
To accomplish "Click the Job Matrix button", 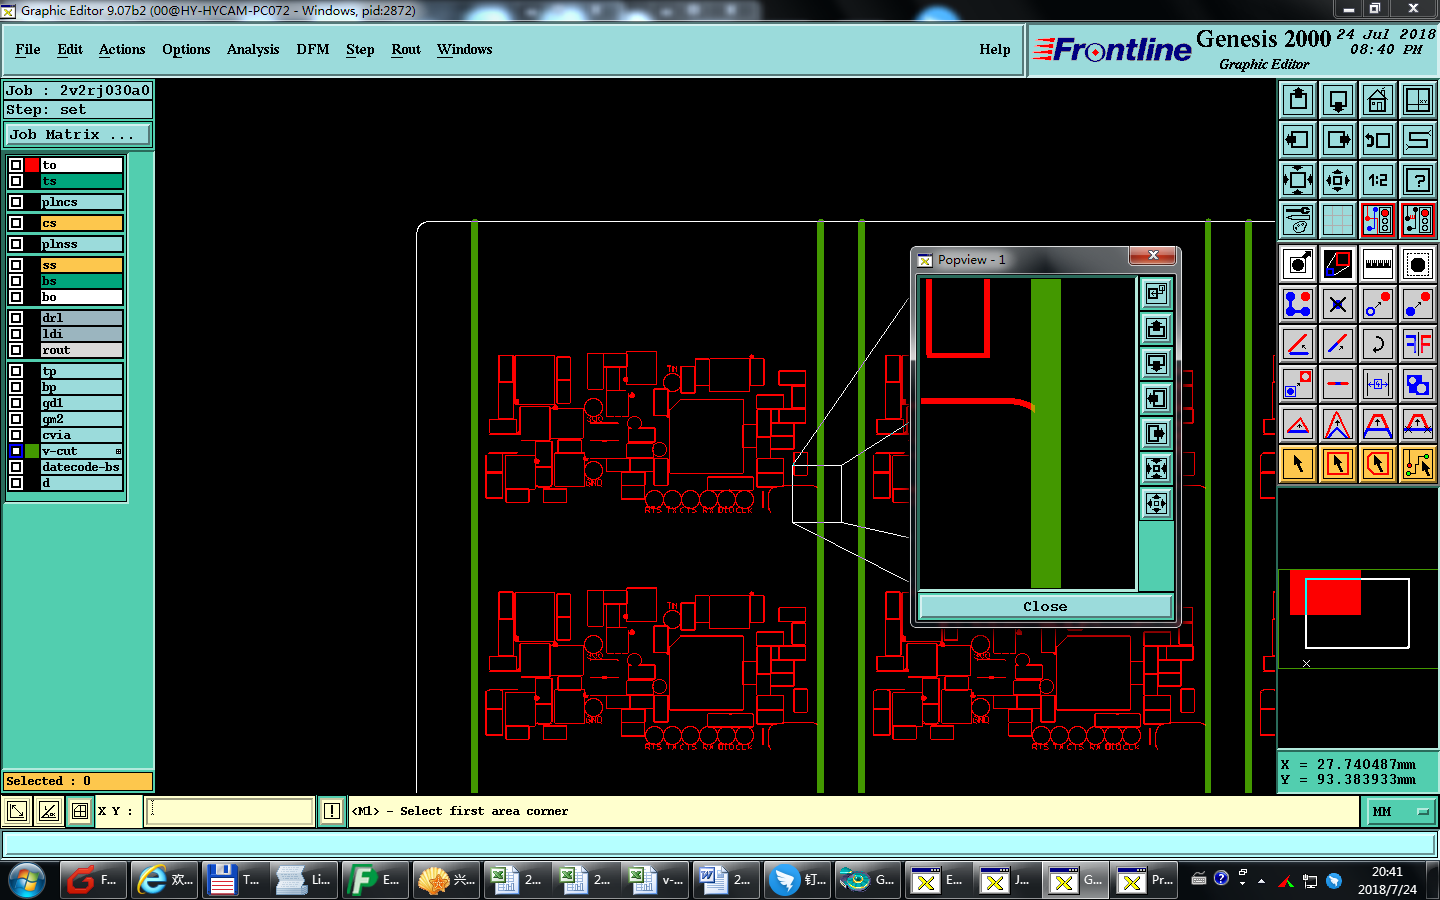I will pyautogui.click(x=78, y=134).
